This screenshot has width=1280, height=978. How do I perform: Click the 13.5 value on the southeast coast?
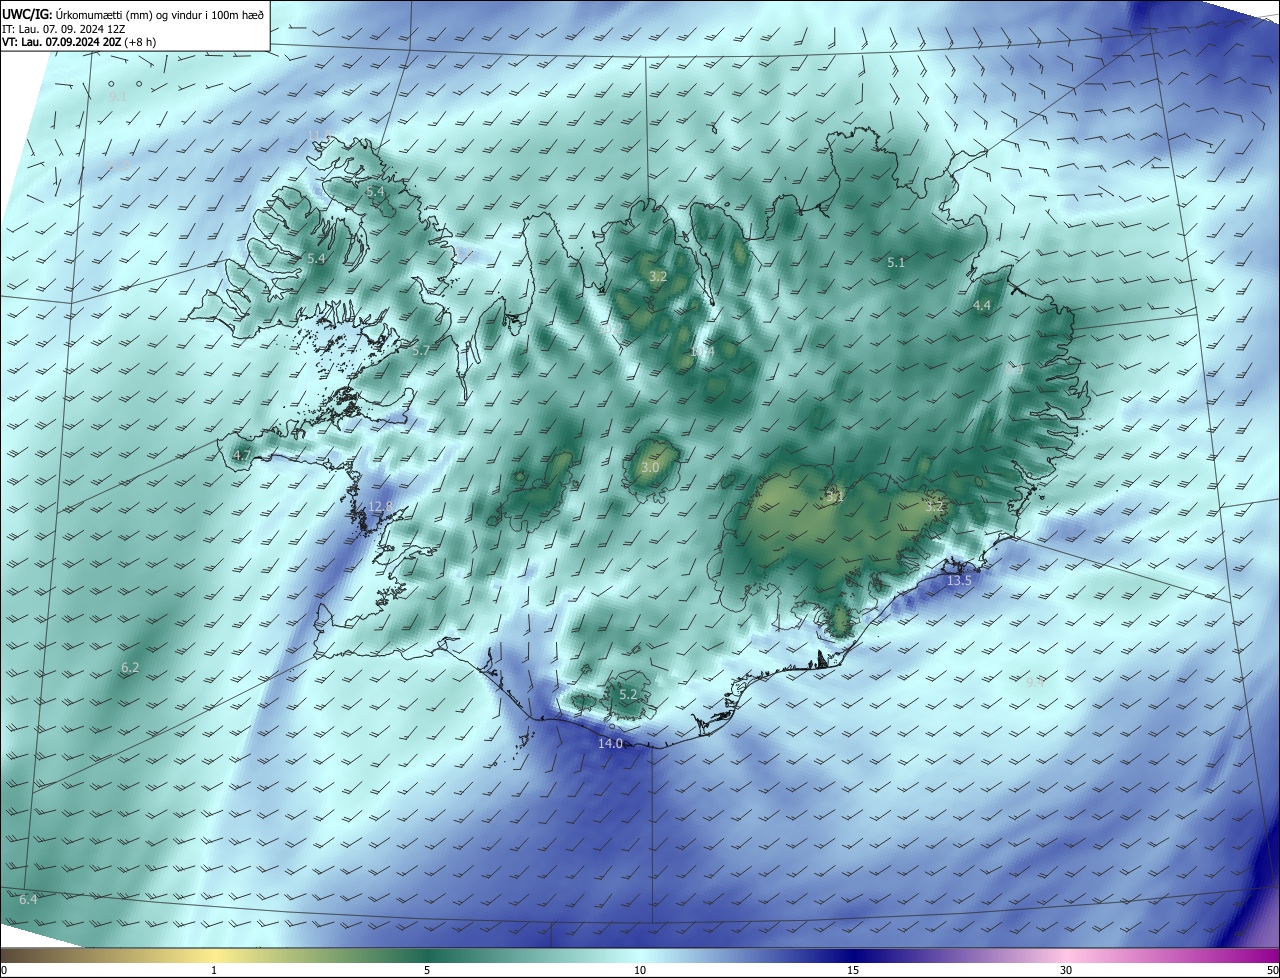(x=959, y=580)
